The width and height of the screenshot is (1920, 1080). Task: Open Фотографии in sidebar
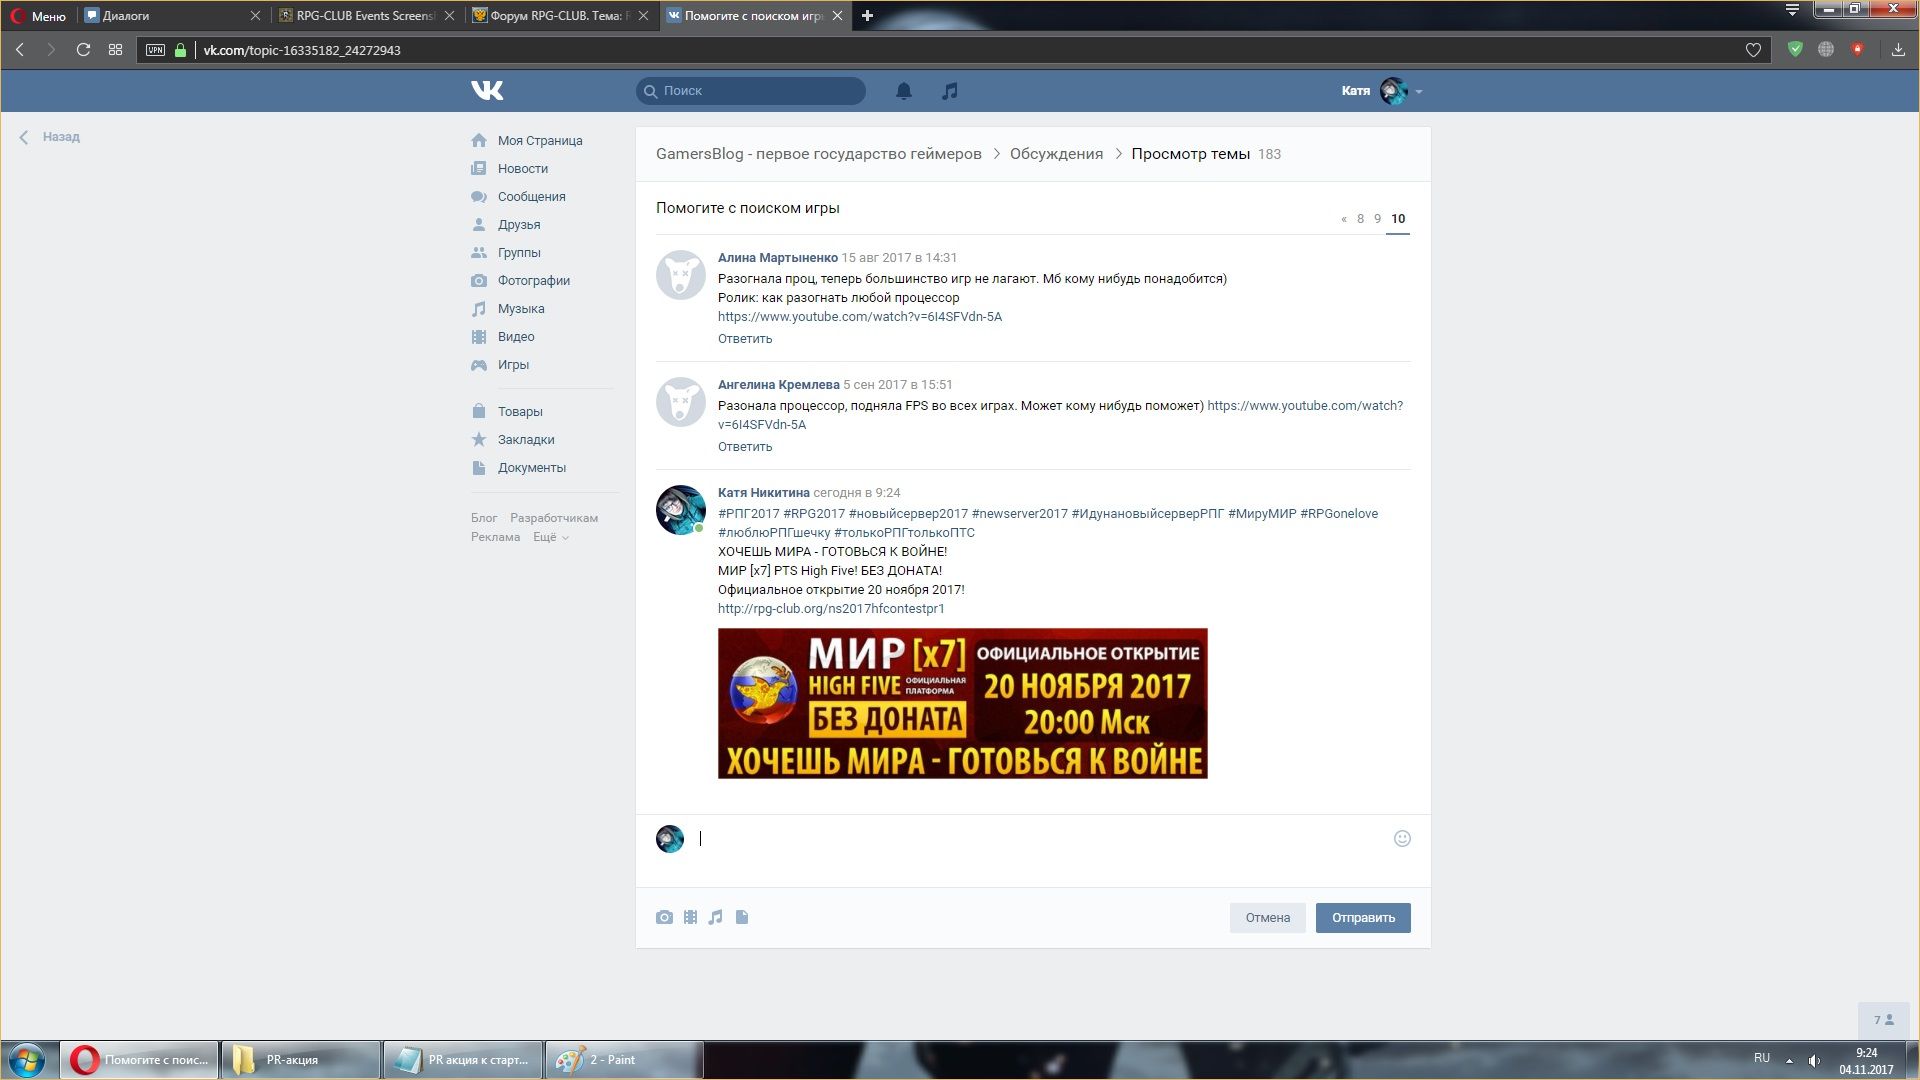tap(534, 281)
